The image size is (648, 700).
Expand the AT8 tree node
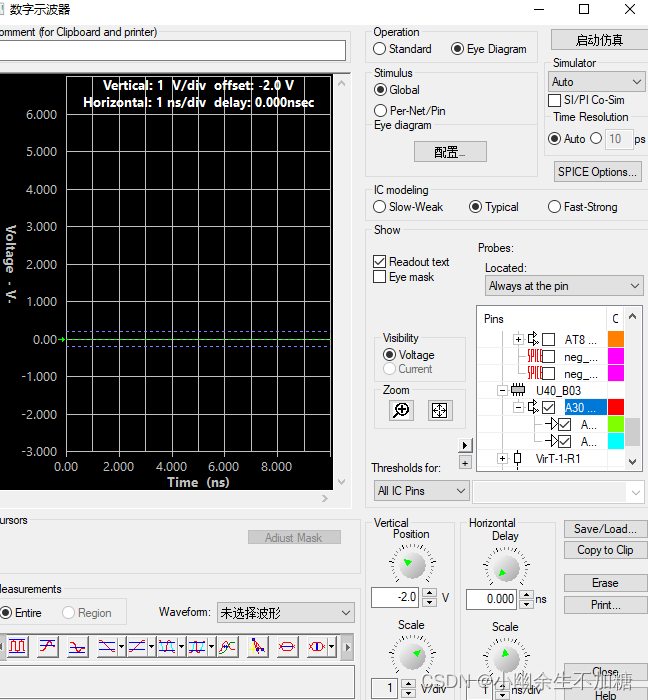(x=518, y=340)
